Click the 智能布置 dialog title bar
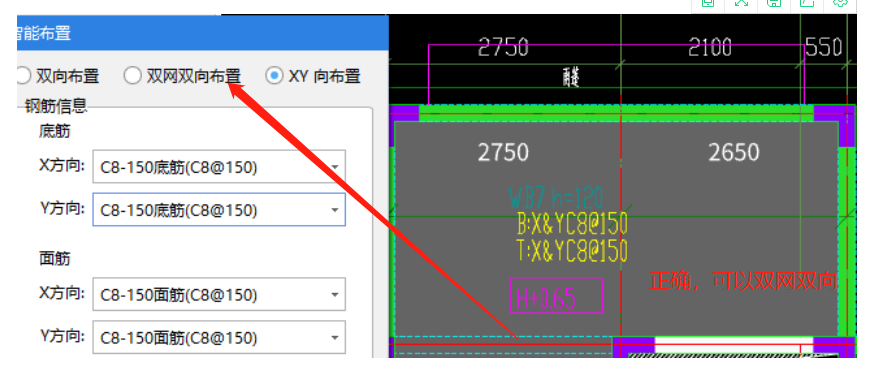The image size is (892, 392). [203, 33]
